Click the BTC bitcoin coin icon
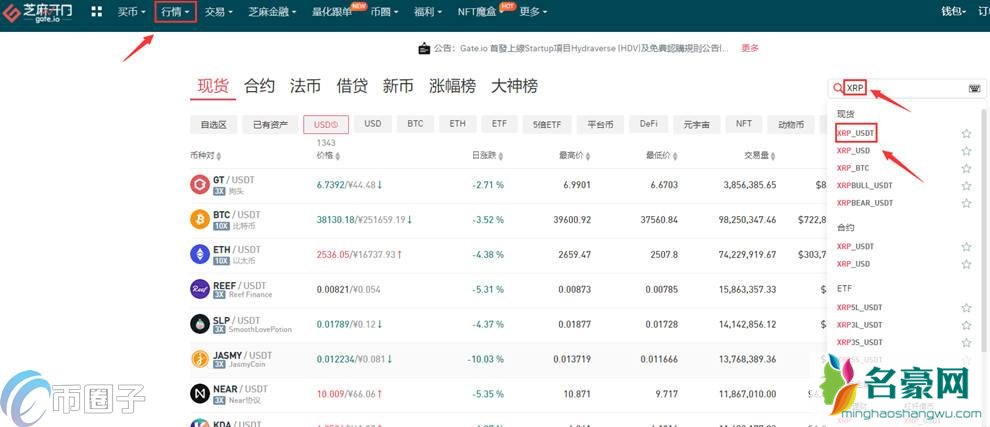This screenshot has width=990, height=427. coord(200,219)
